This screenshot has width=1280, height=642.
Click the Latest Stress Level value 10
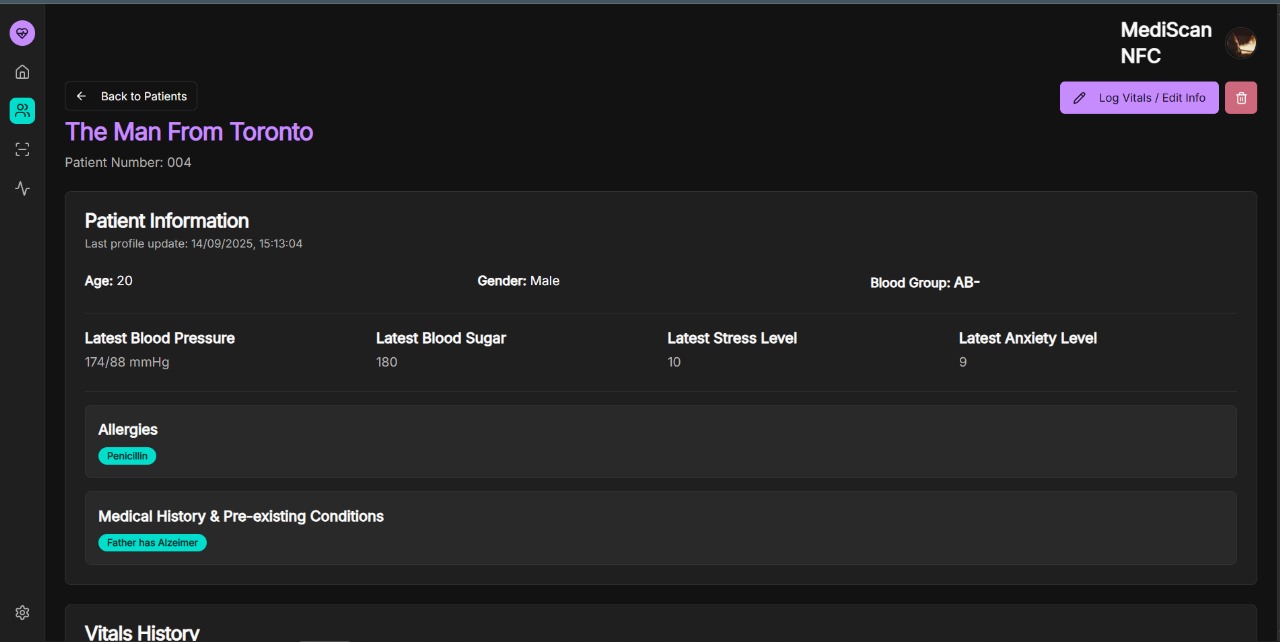674,362
